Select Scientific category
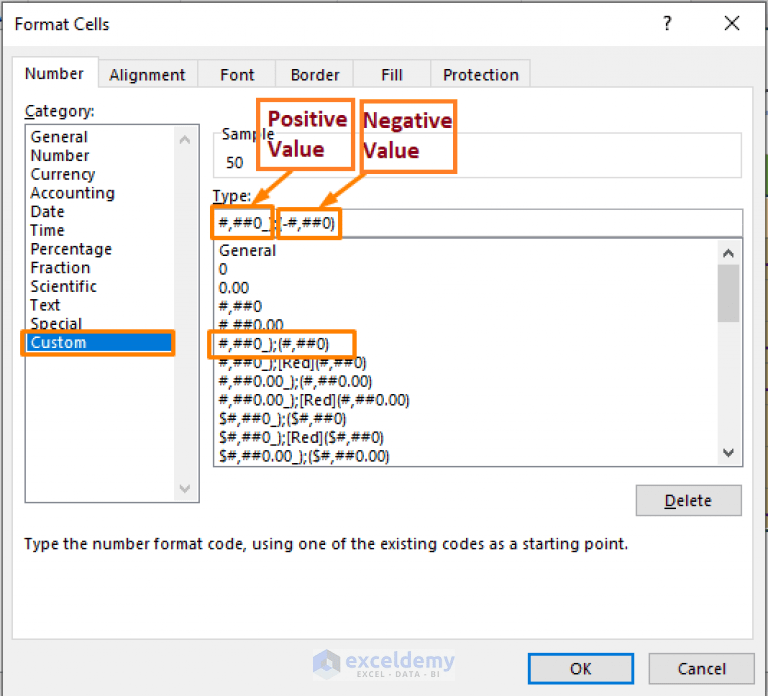768x696 pixels. (x=64, y=286)
